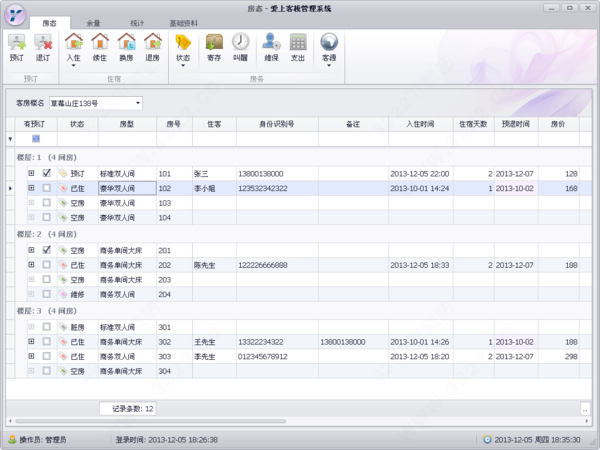Click the clock icon in status bar
This screenshot has width=600, height=450.
pyautogui.click(x=487, y=439)
